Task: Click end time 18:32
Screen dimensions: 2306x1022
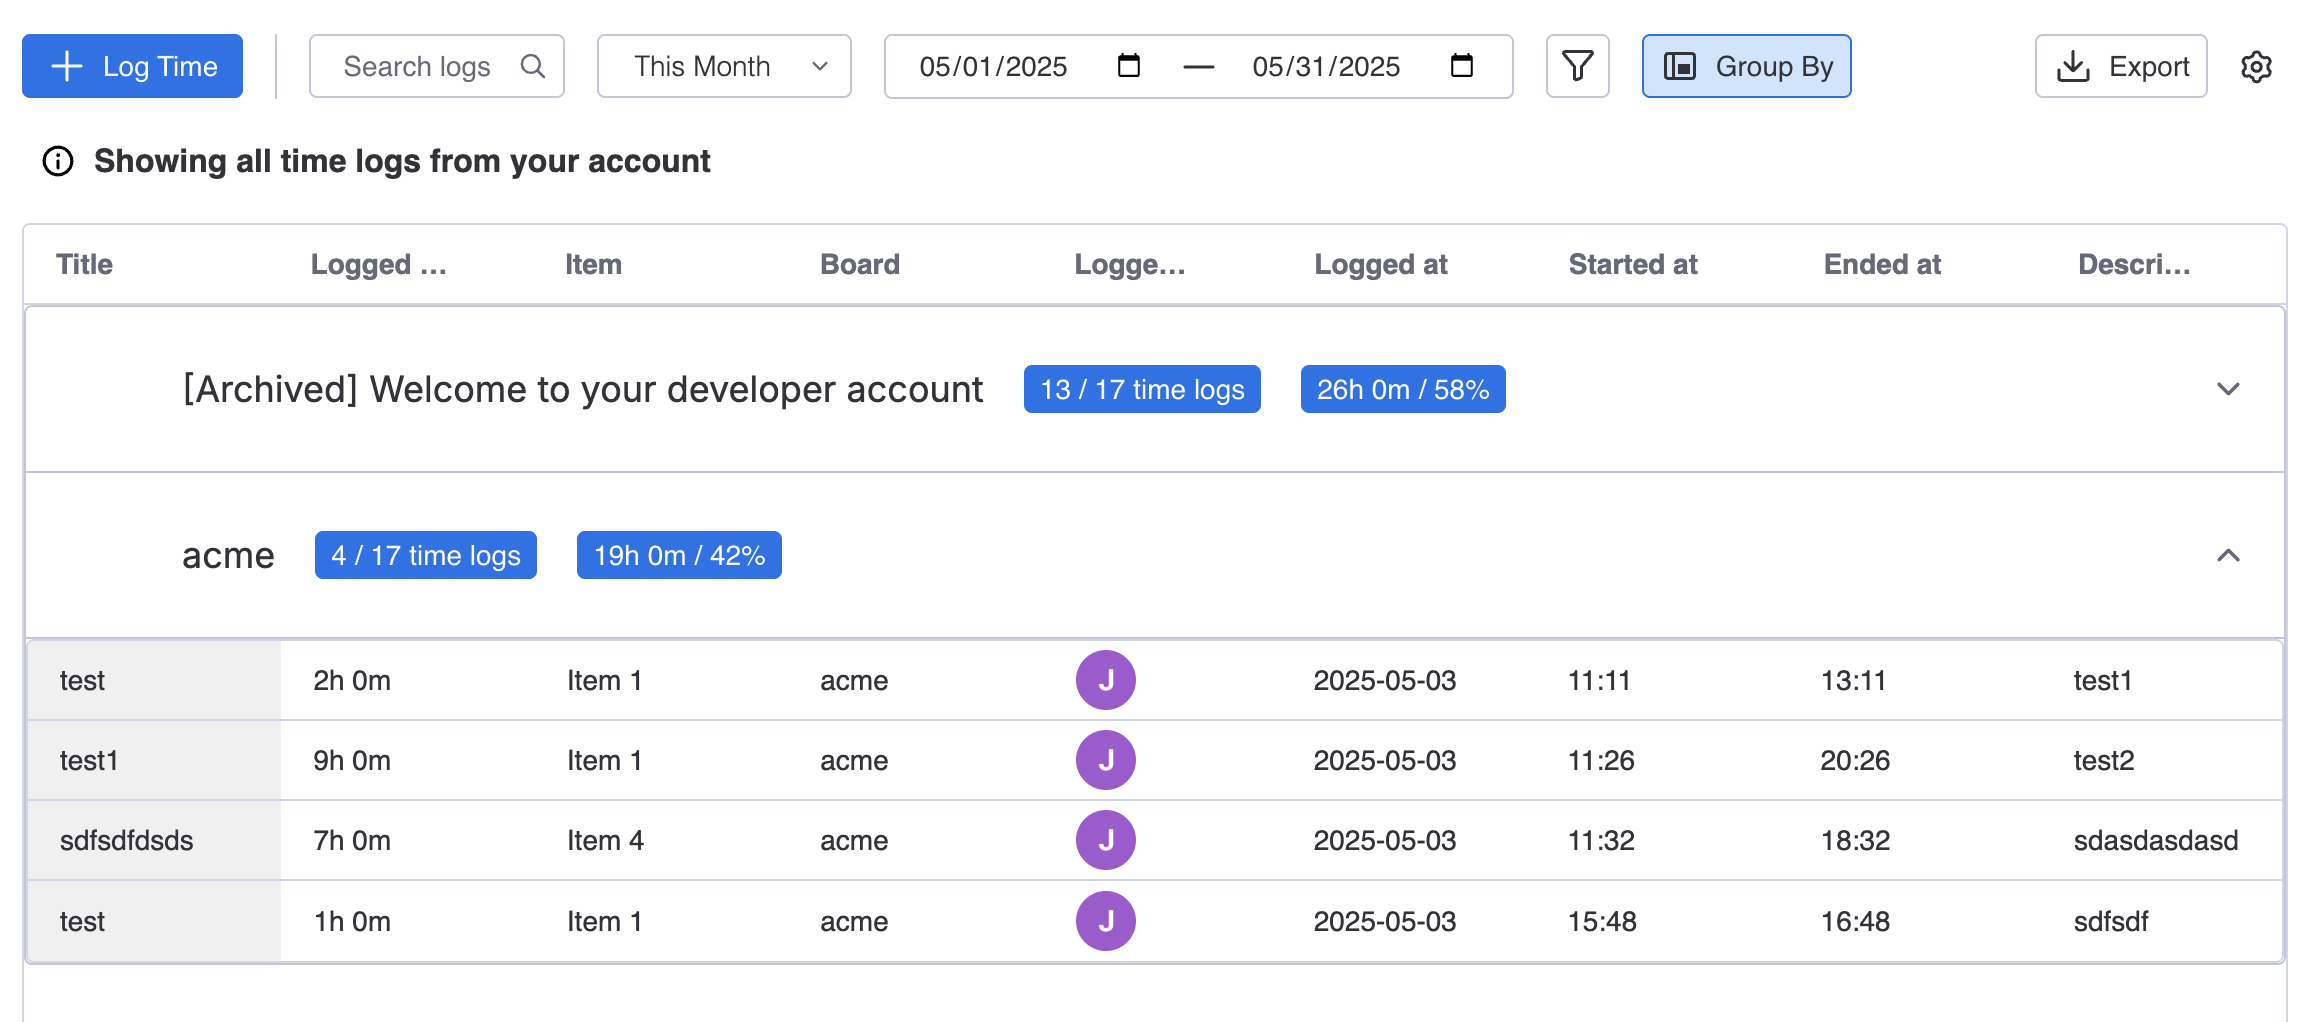Action: tap(1855, 841)
